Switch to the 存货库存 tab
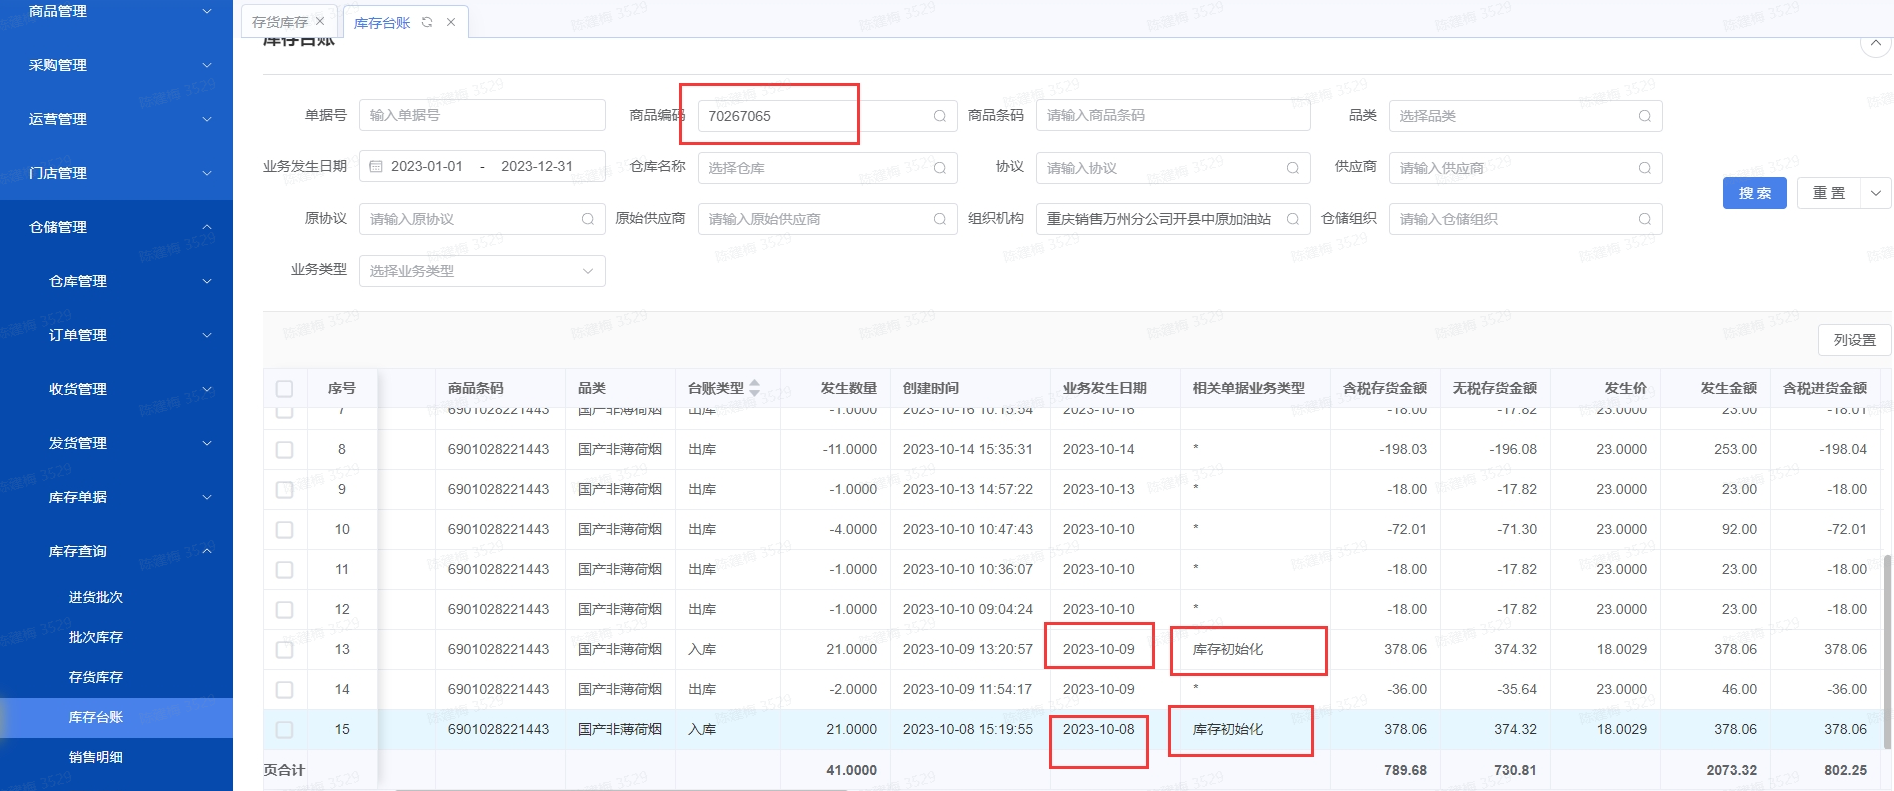This screenshot has width=1894, height=791. [280, 22]
